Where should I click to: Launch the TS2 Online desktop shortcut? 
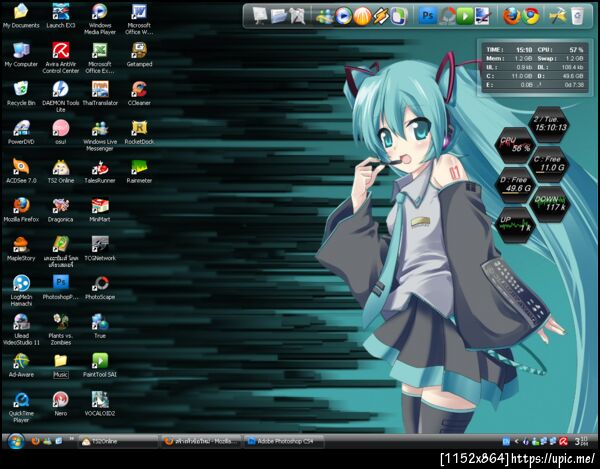[x=60, y=171]
